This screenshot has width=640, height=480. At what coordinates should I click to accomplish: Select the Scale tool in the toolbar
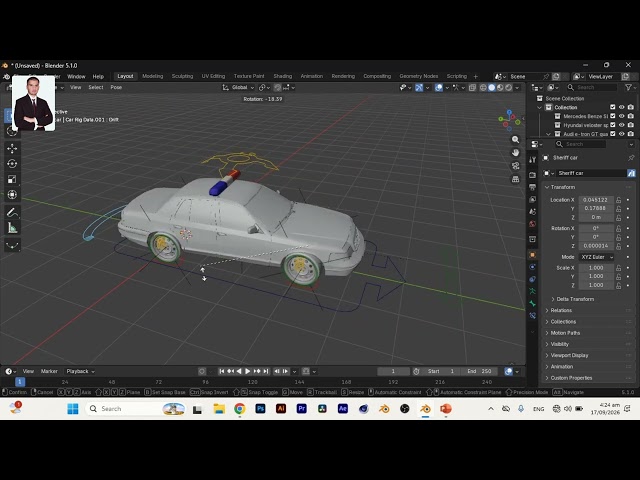coord(12,179)
